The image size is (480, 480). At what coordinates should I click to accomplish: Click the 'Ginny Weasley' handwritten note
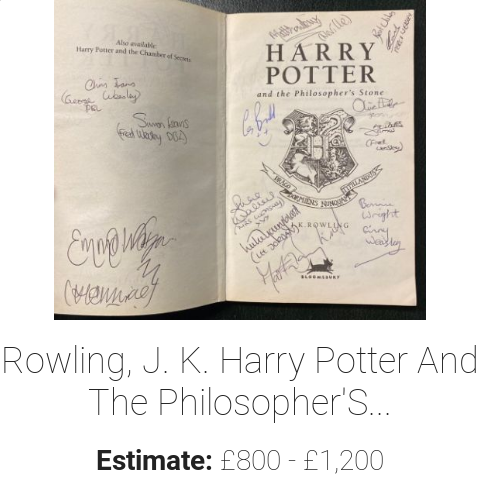(x=382, y=237)
